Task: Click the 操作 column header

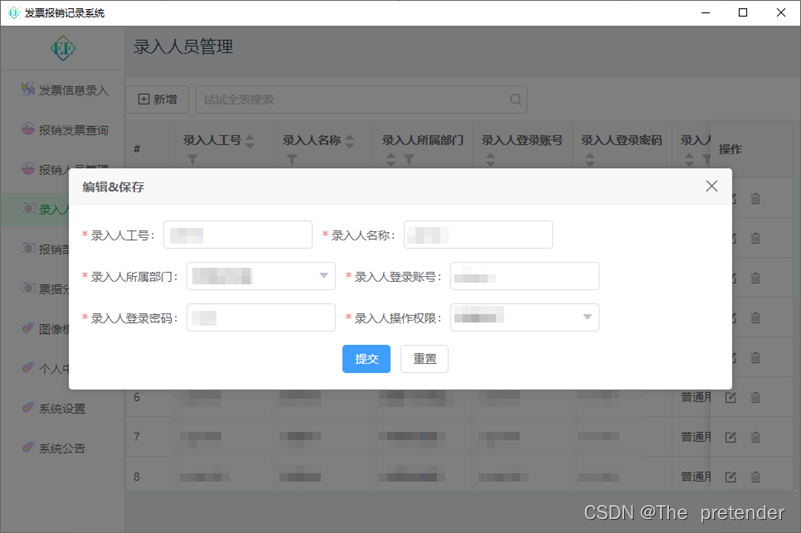Action: coord(730,149)
